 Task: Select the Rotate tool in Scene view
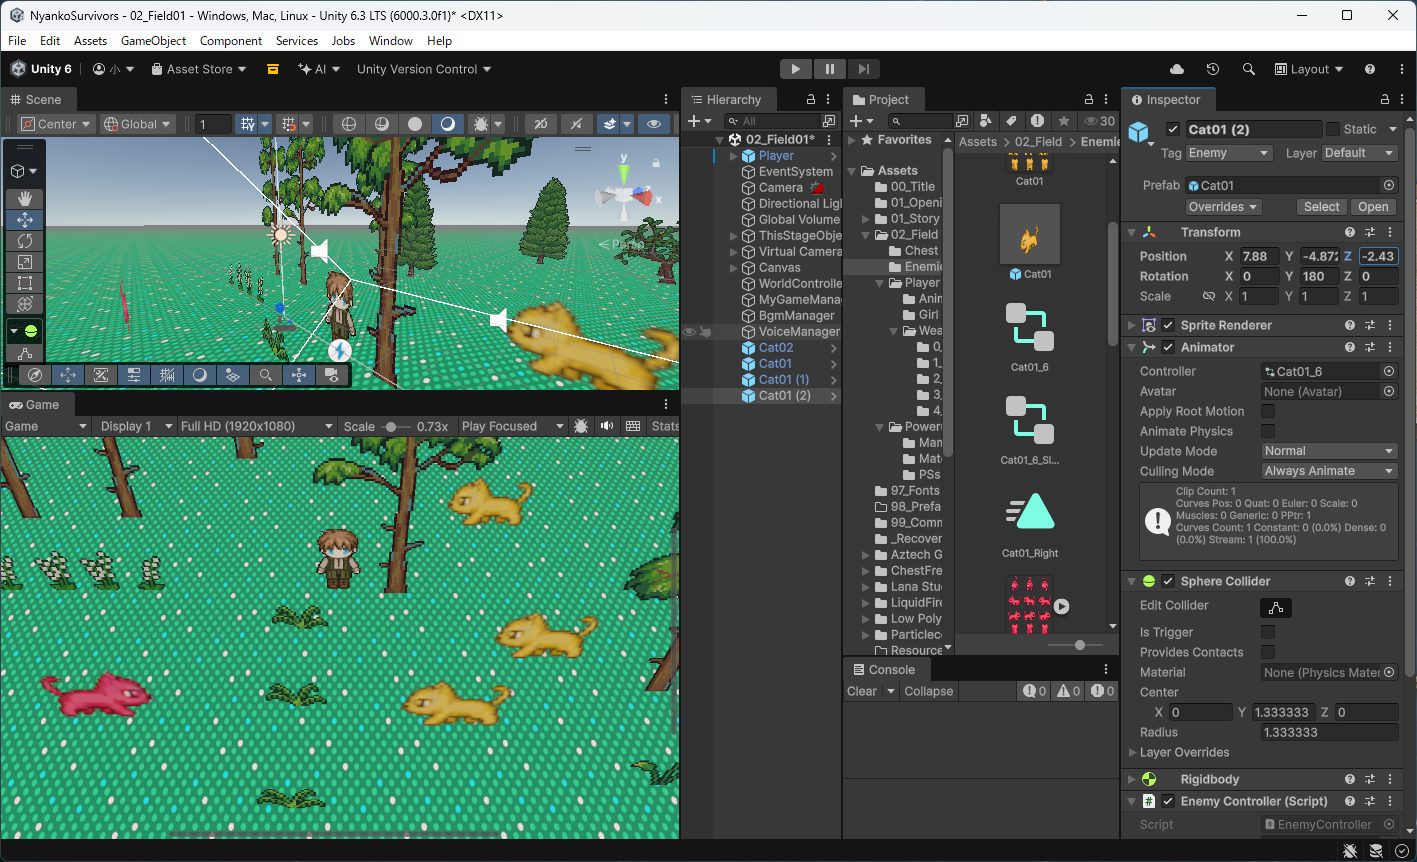tap(25, 241)
